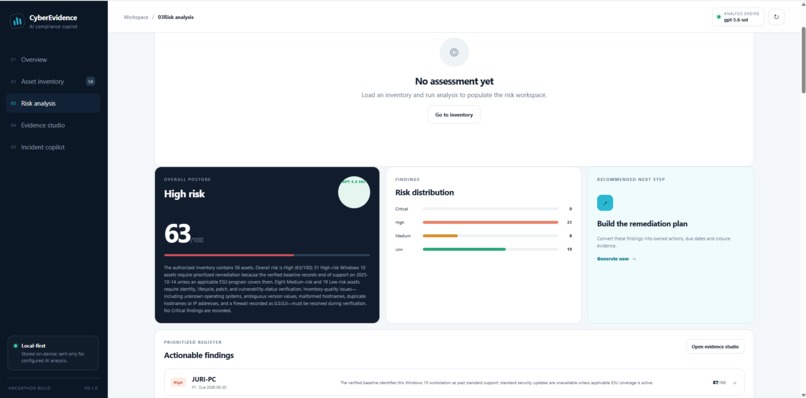Click the page vertical scrollbar
This screenshot has width=806, height=398.
click(x=803, y=61)
